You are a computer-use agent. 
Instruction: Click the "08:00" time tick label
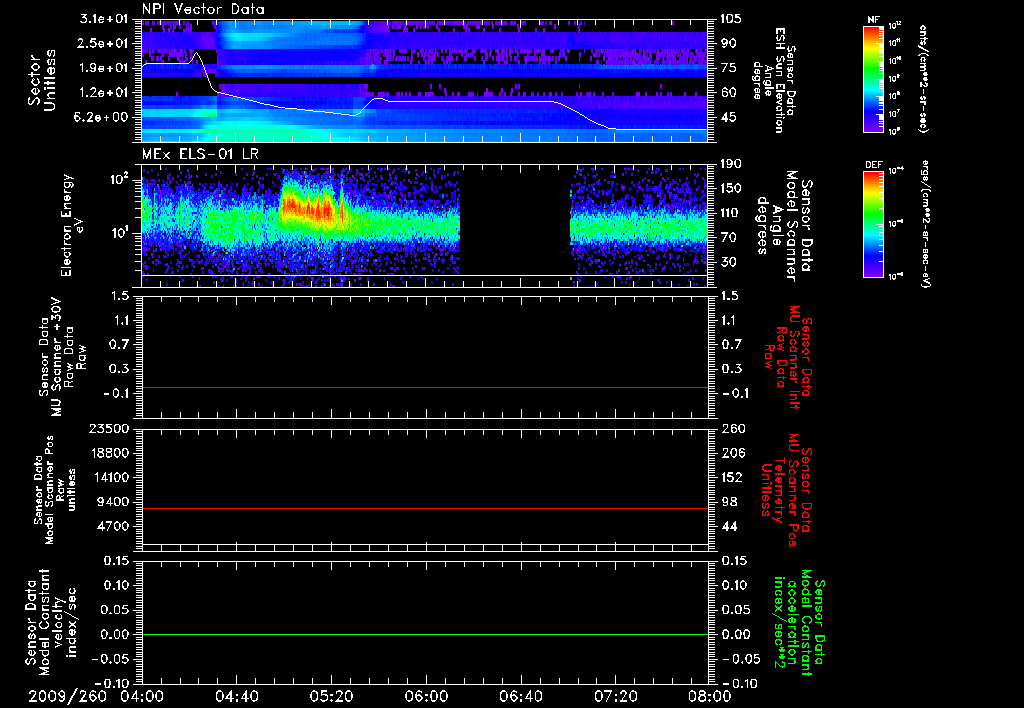tap(710, 696)
